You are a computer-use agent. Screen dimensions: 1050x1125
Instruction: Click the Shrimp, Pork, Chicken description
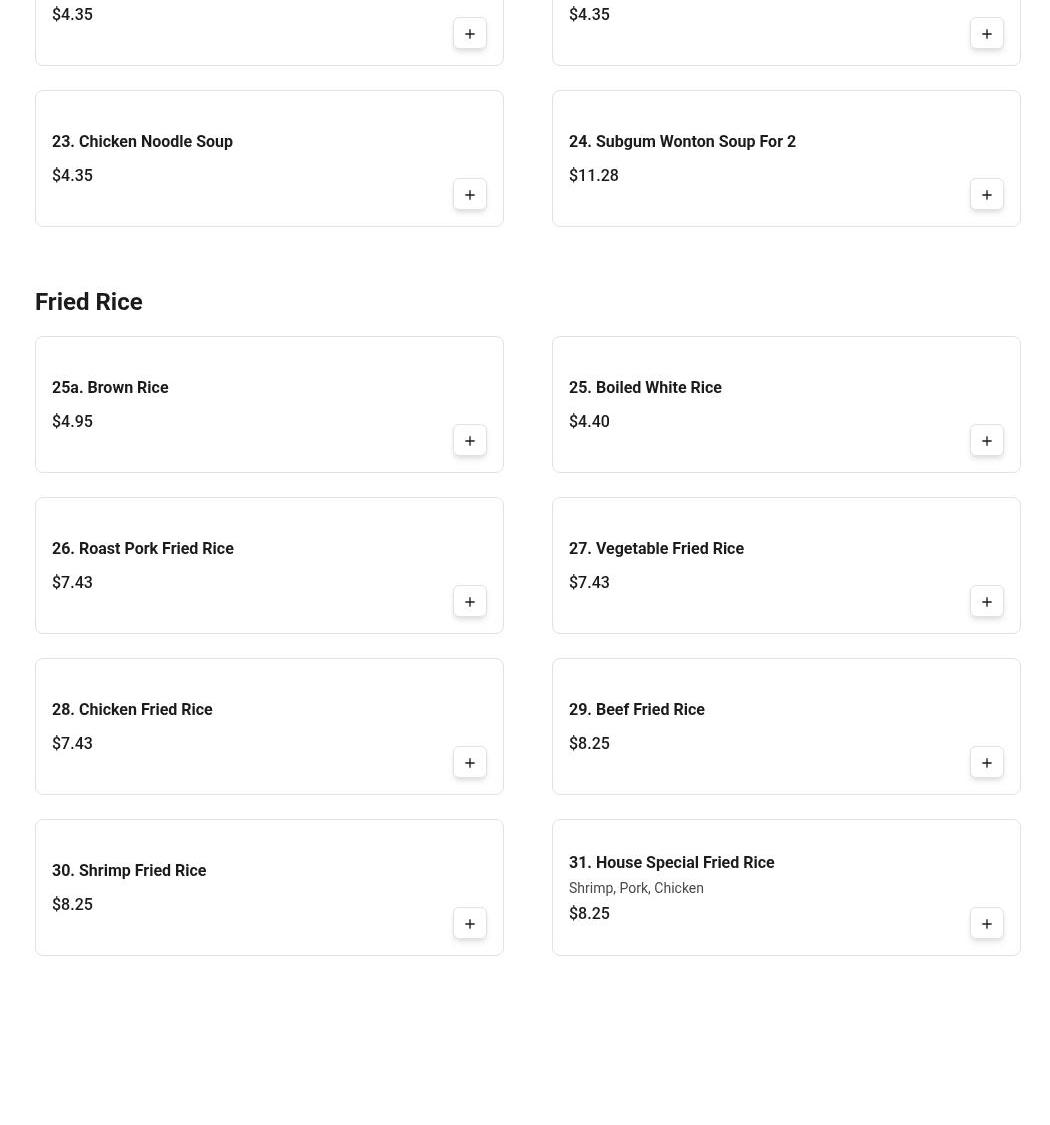coord(636,889)
